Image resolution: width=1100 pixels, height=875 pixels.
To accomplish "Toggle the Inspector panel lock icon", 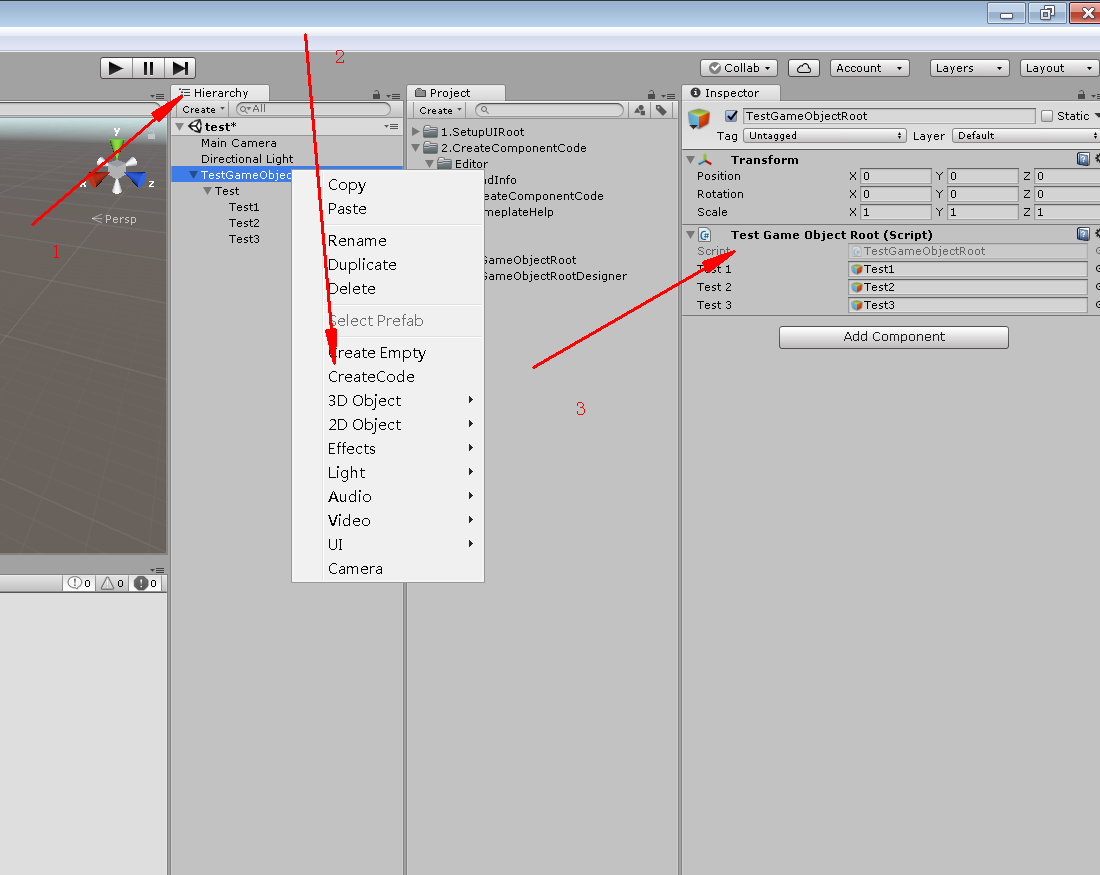I will tap(1081, 95).
